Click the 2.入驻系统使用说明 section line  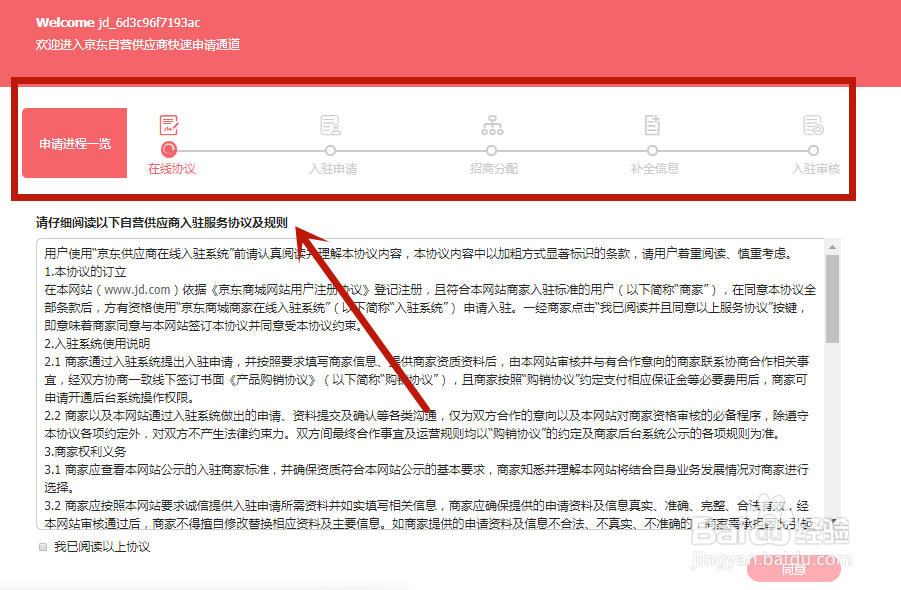[97, 344]
